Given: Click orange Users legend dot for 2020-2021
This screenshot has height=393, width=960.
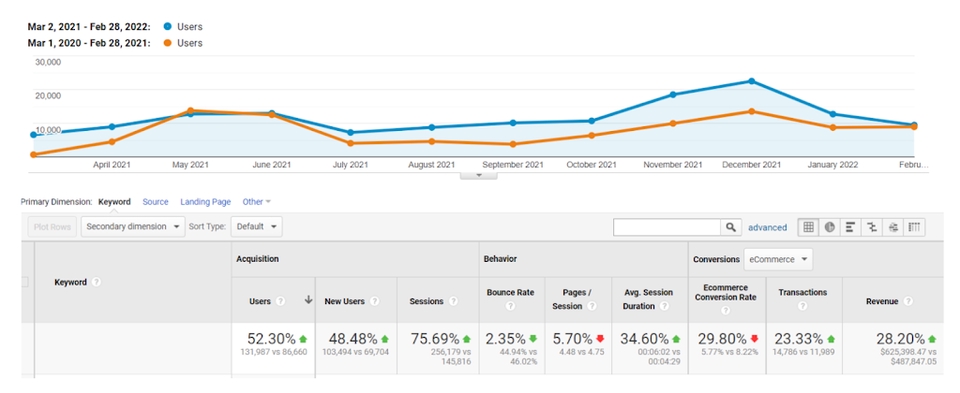Looking at the screenshot, I should tap(167, 43).
